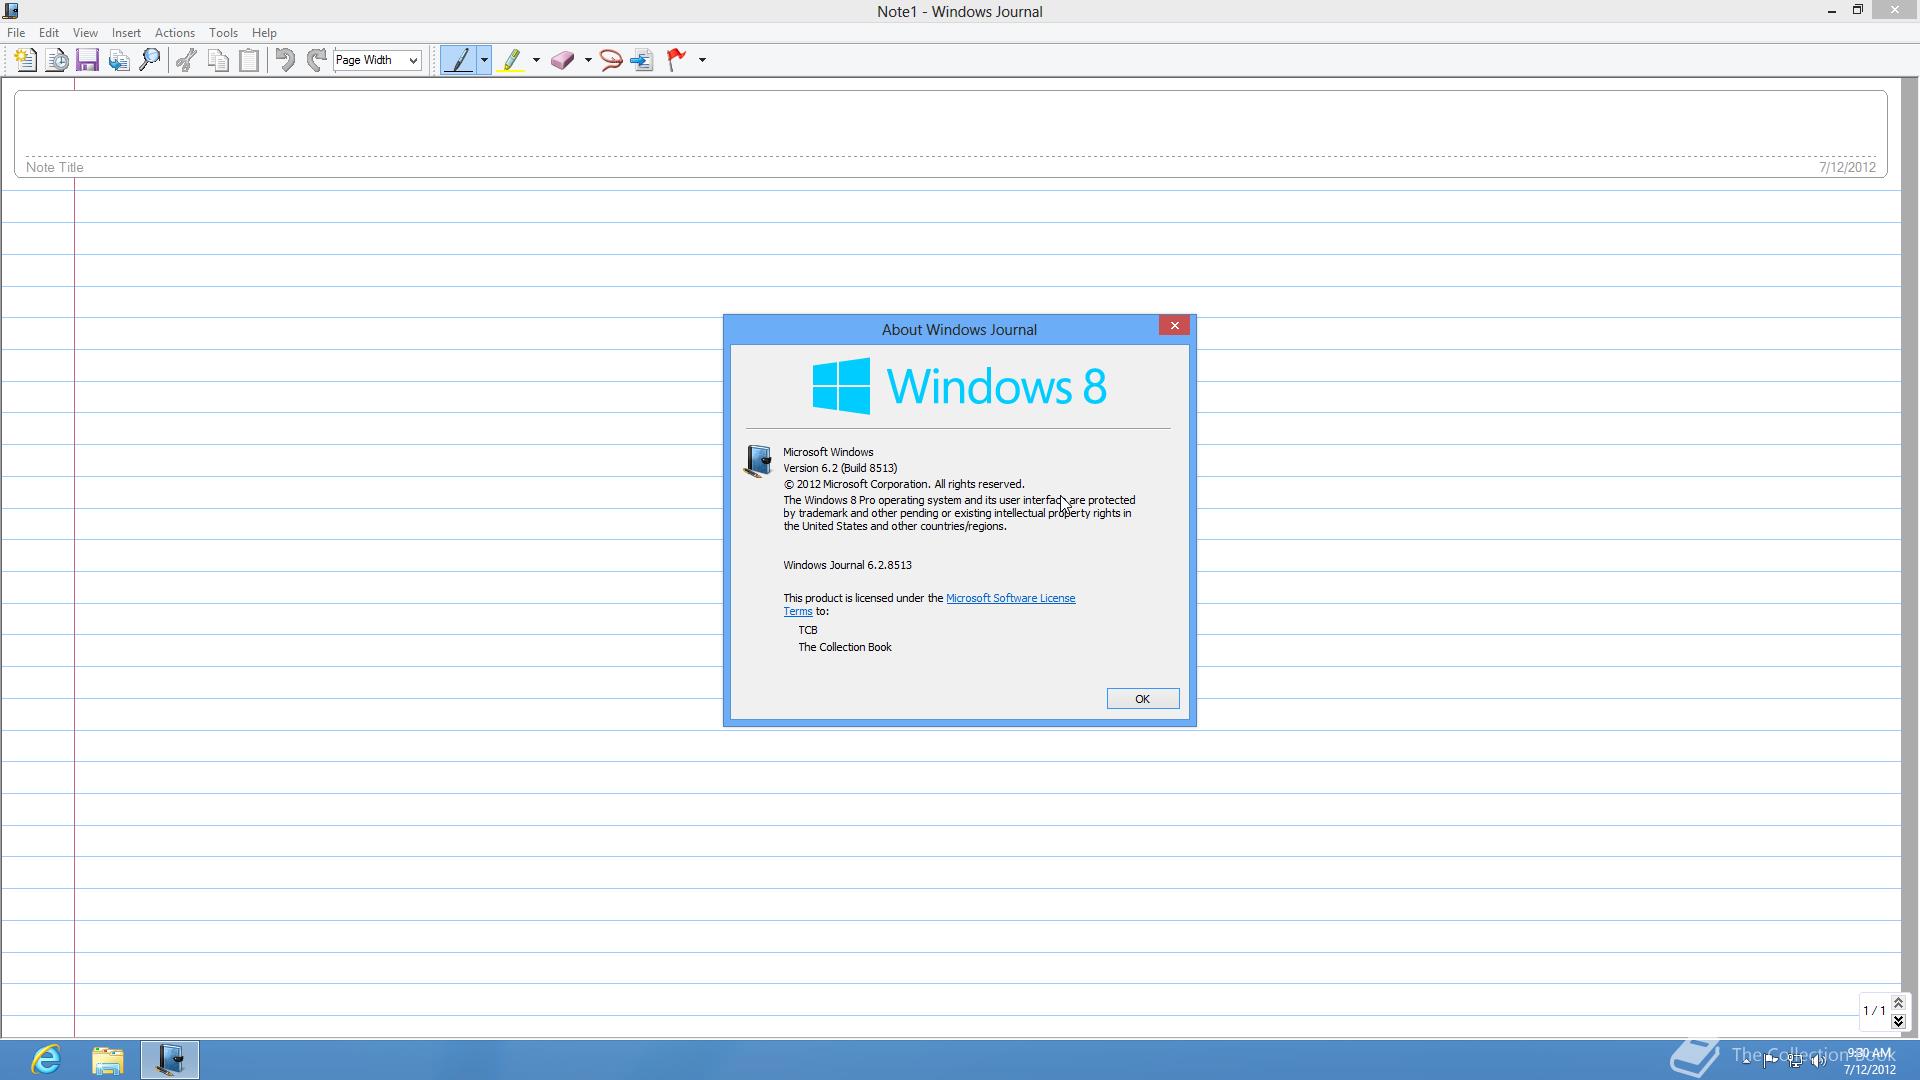Click Windows Journal title bar icon

[11, 11]
